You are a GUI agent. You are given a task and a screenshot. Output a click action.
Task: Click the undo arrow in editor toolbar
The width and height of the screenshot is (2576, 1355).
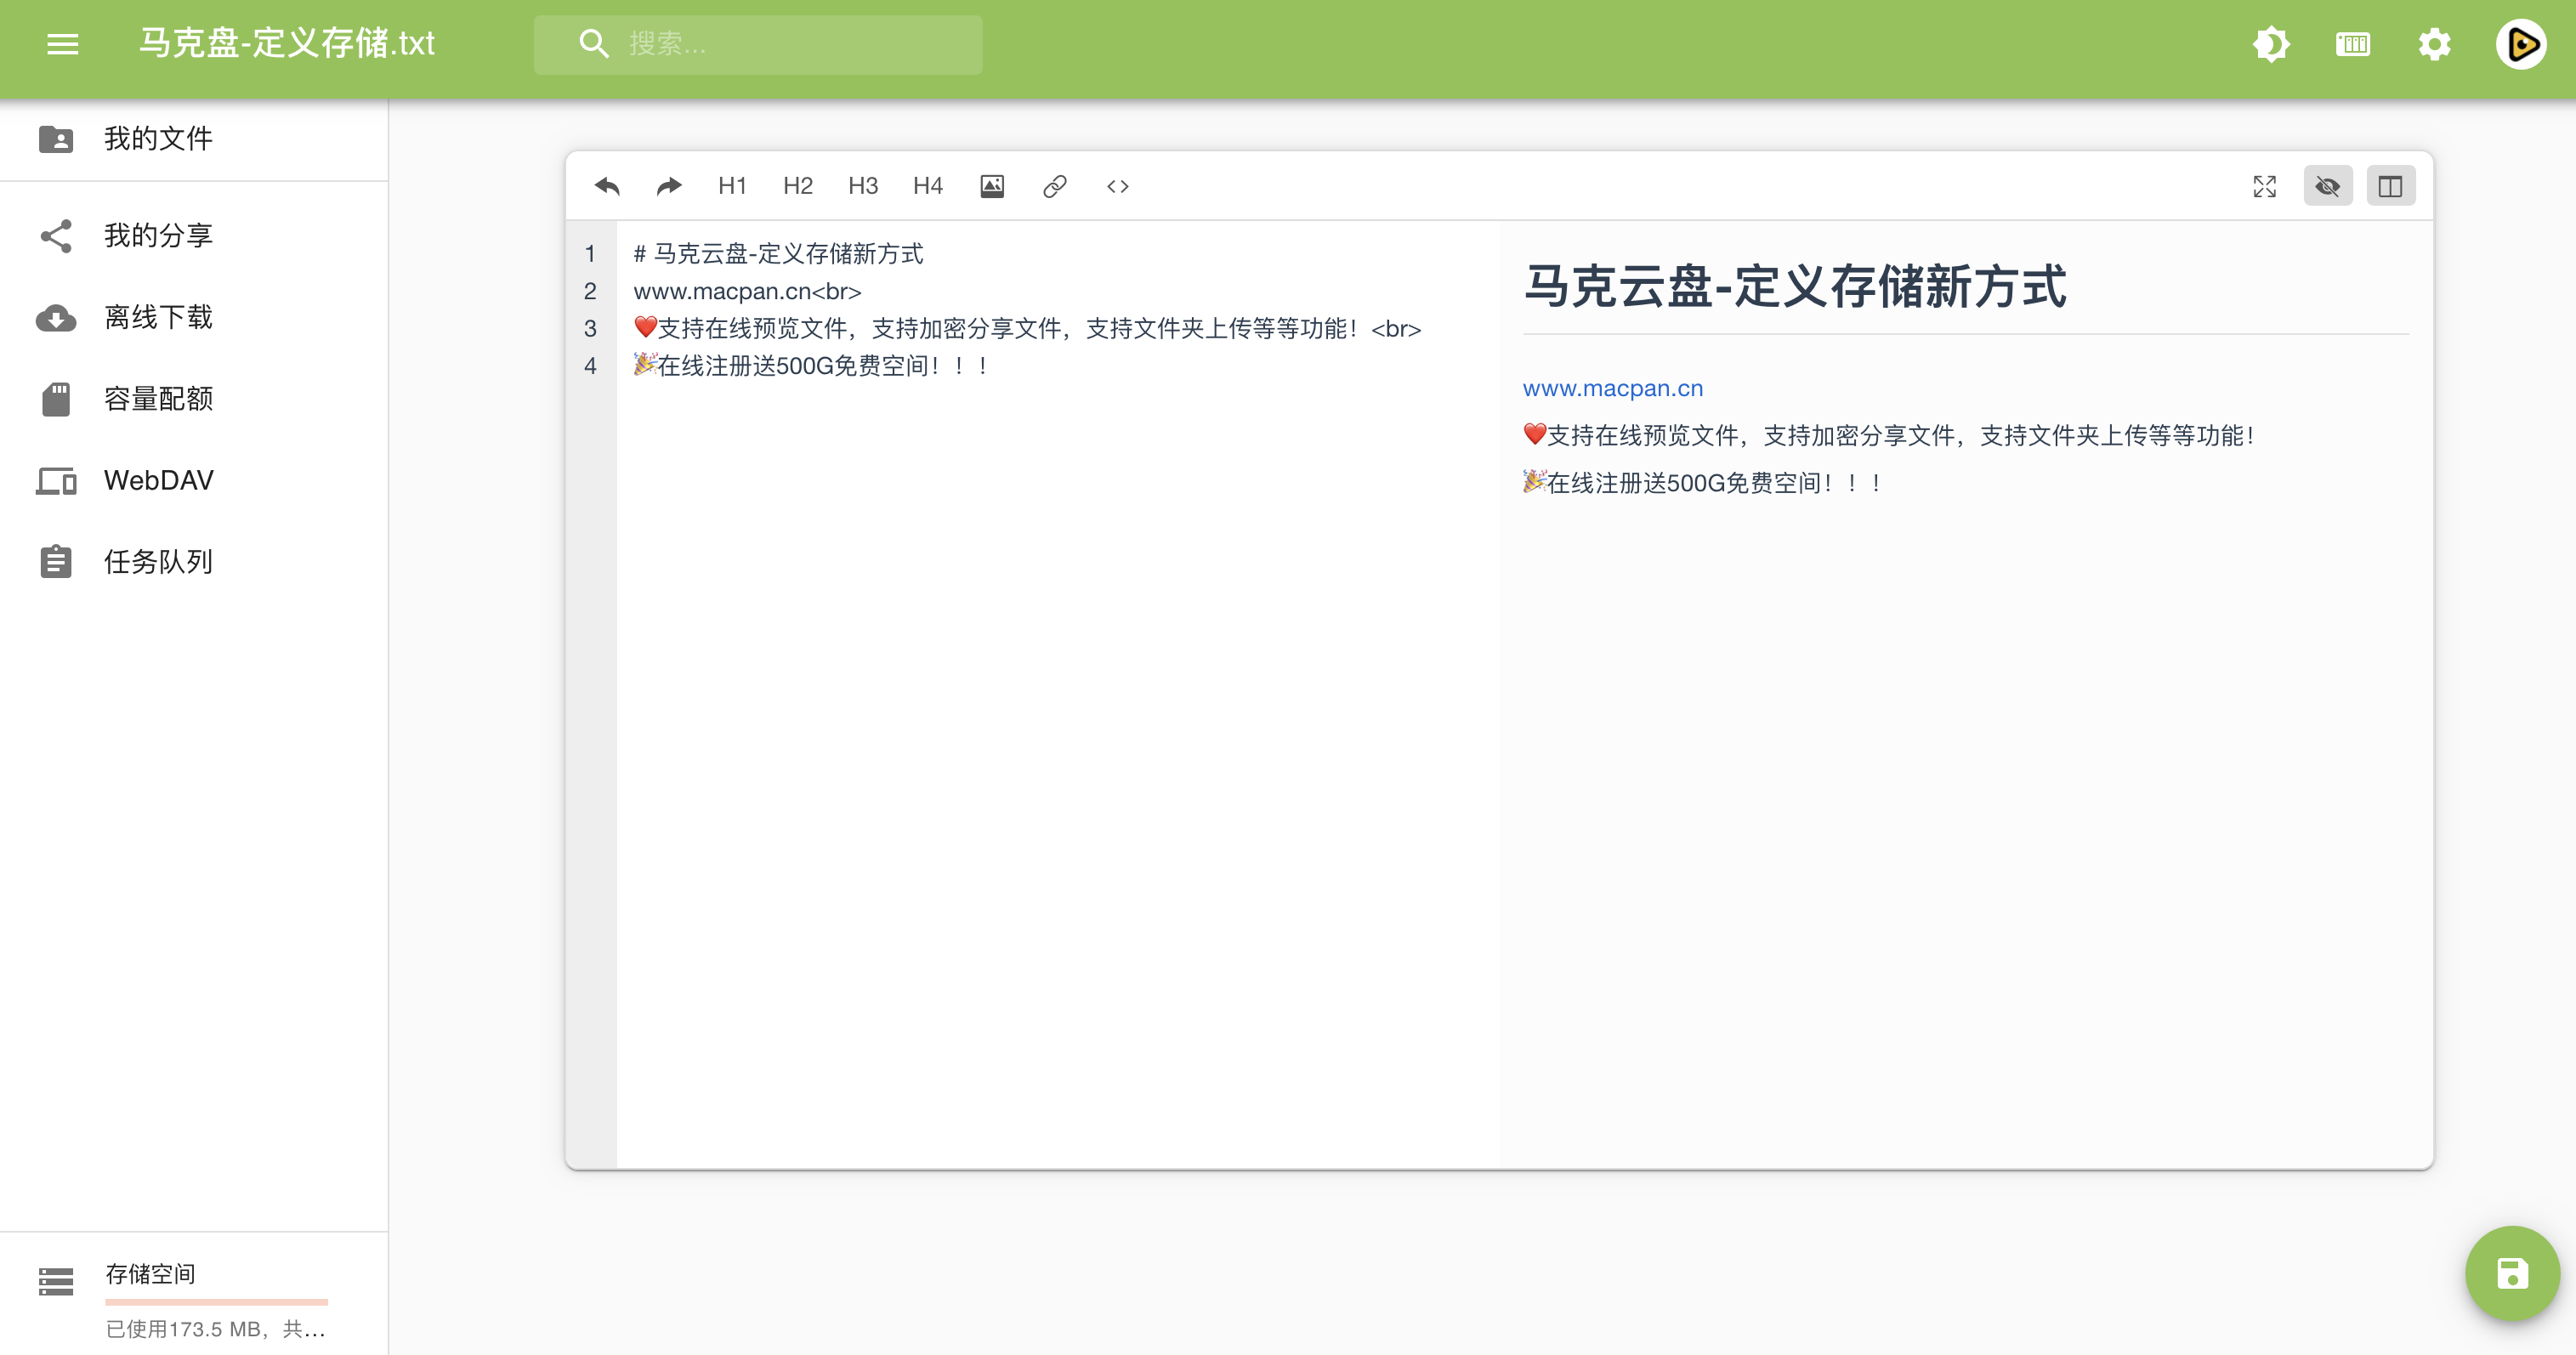(x=607, y=186)
